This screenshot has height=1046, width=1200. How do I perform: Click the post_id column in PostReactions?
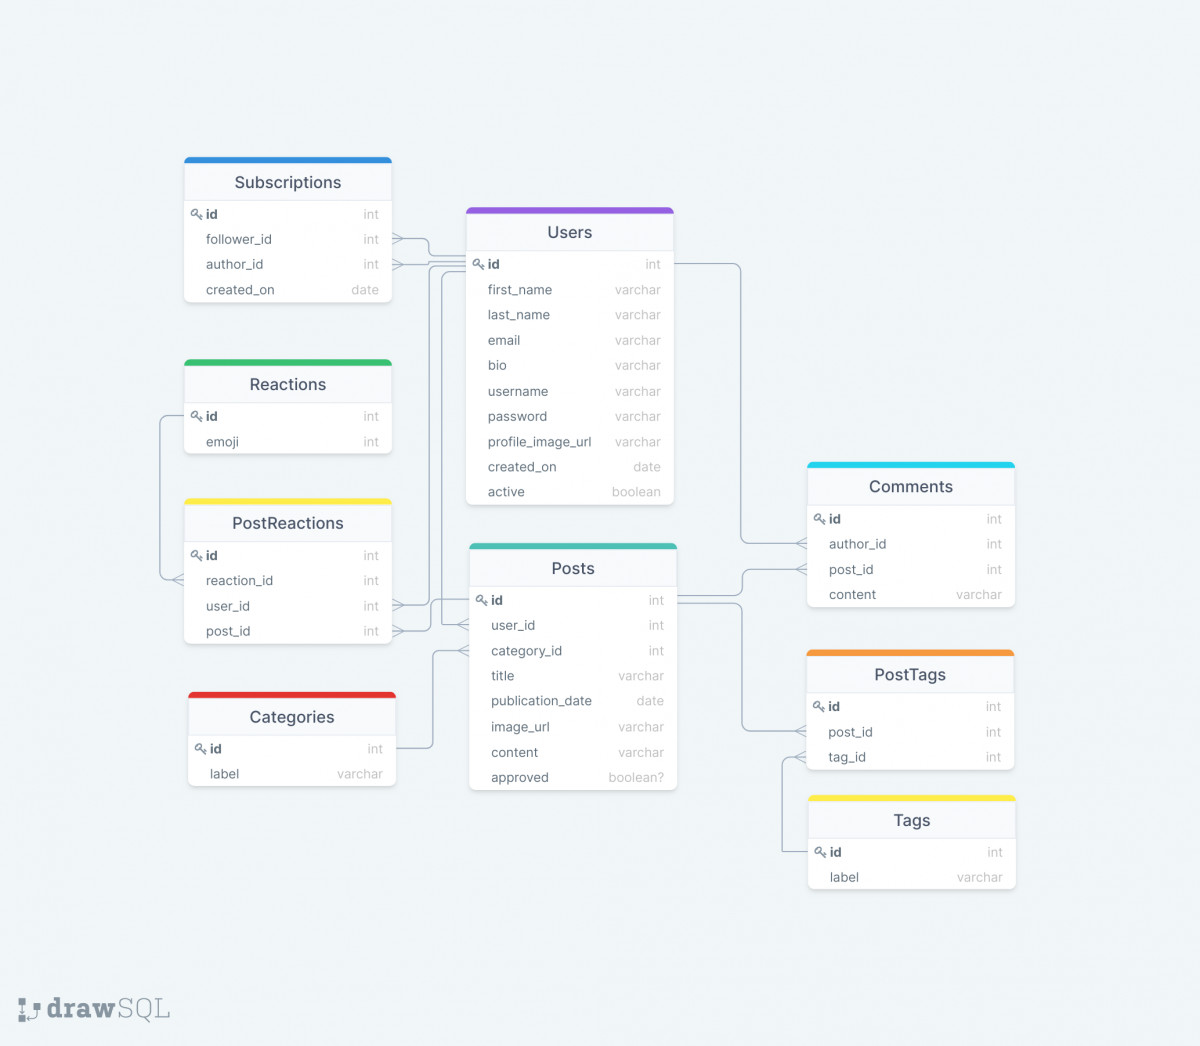tap(288, 631)
